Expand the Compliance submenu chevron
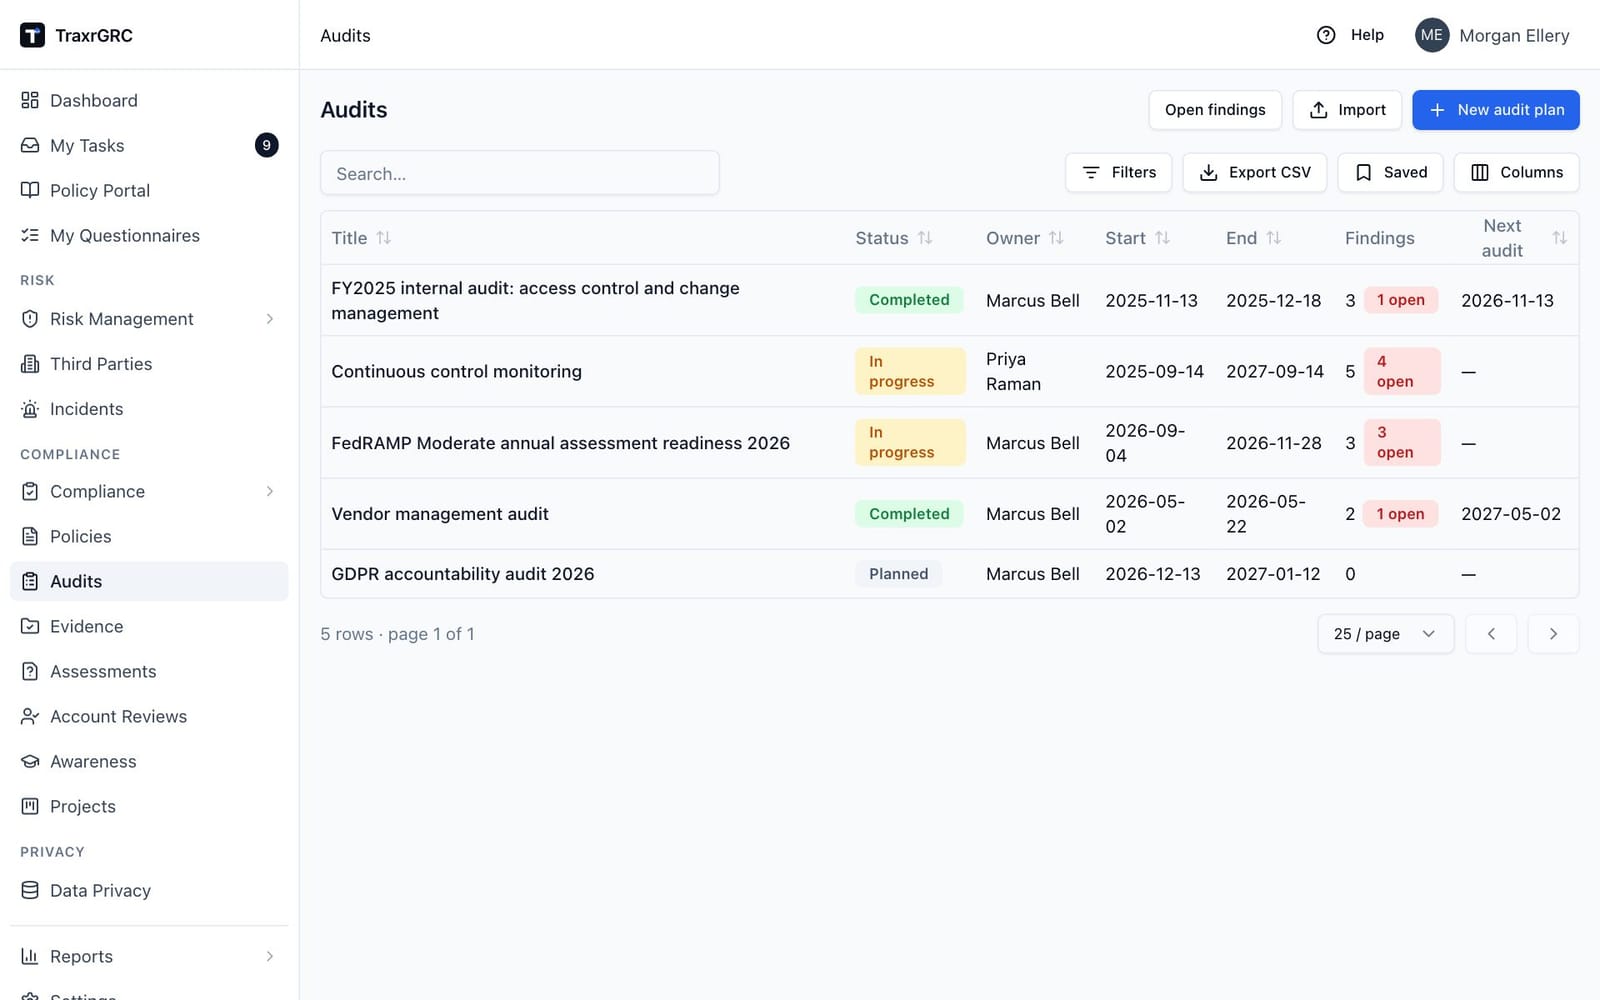1600x1000 pixels. pos(270,491)
